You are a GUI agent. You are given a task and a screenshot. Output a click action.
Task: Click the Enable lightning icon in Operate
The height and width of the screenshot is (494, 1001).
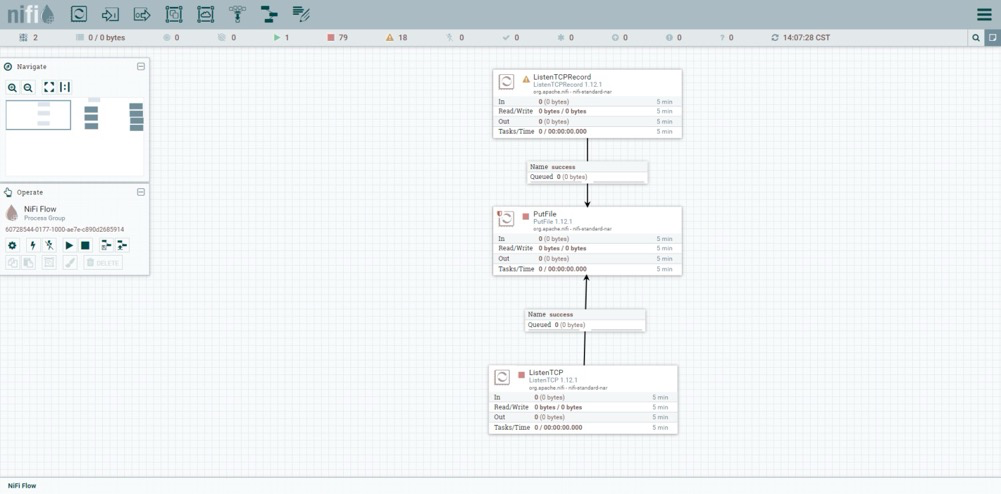33,245
